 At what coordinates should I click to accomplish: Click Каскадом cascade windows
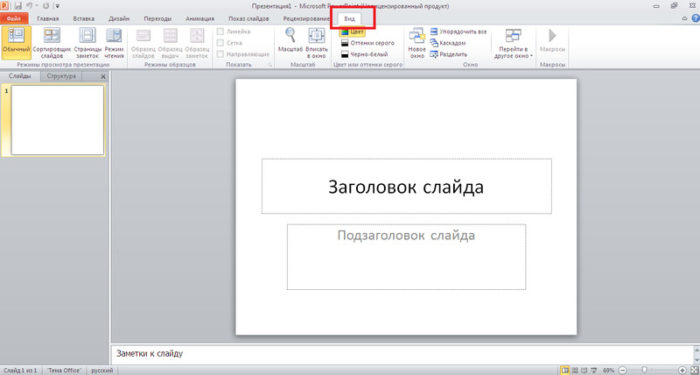pyautogui.click(x=448, y=43)
